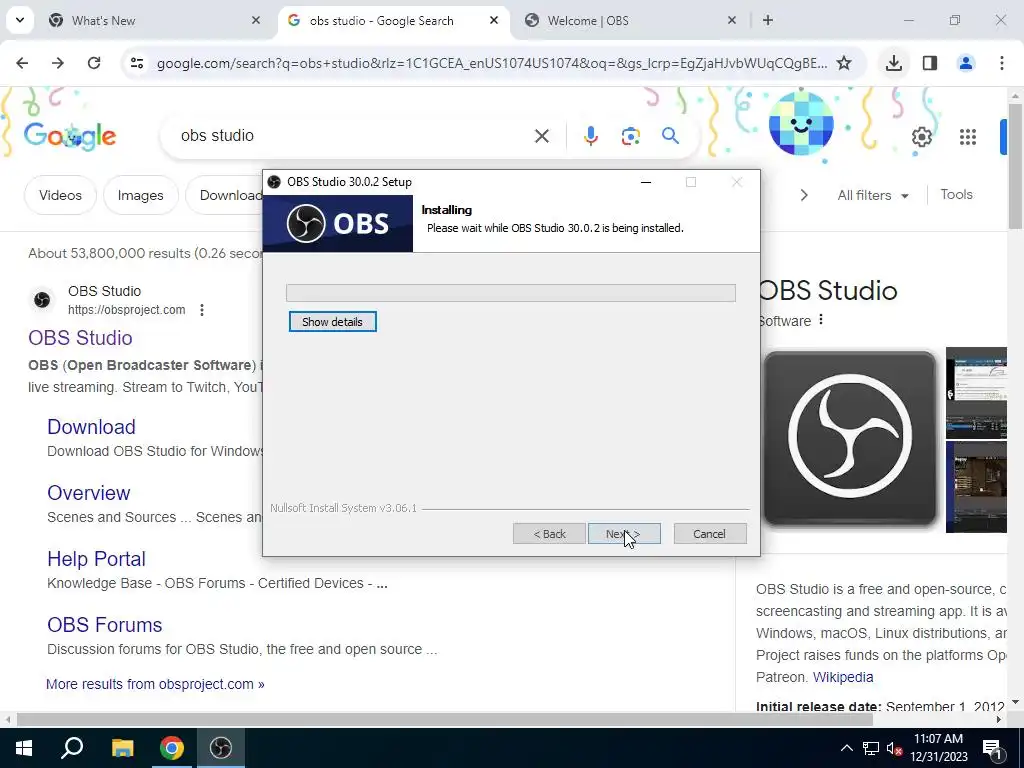Switch to the What's New tab

pyautogui.click(x=155, y=20)
